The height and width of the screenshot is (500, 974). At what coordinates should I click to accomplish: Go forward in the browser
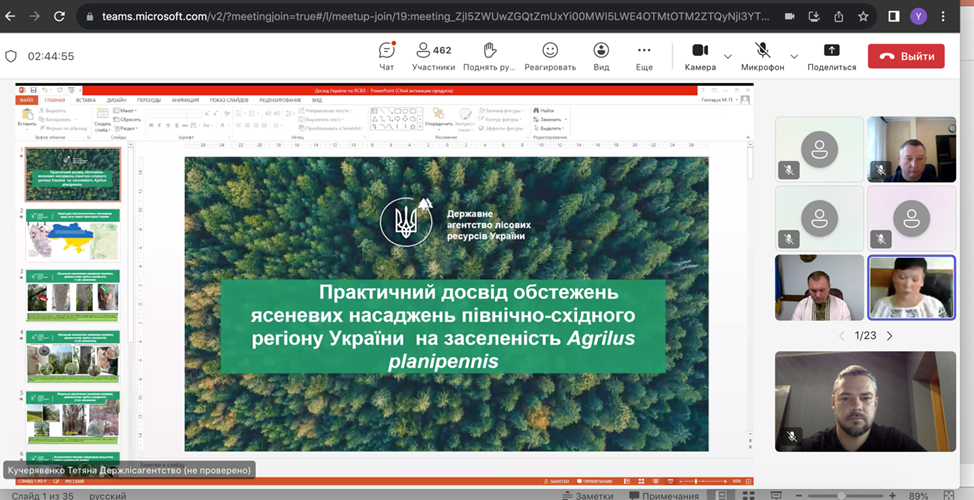[x=35, y=17]
